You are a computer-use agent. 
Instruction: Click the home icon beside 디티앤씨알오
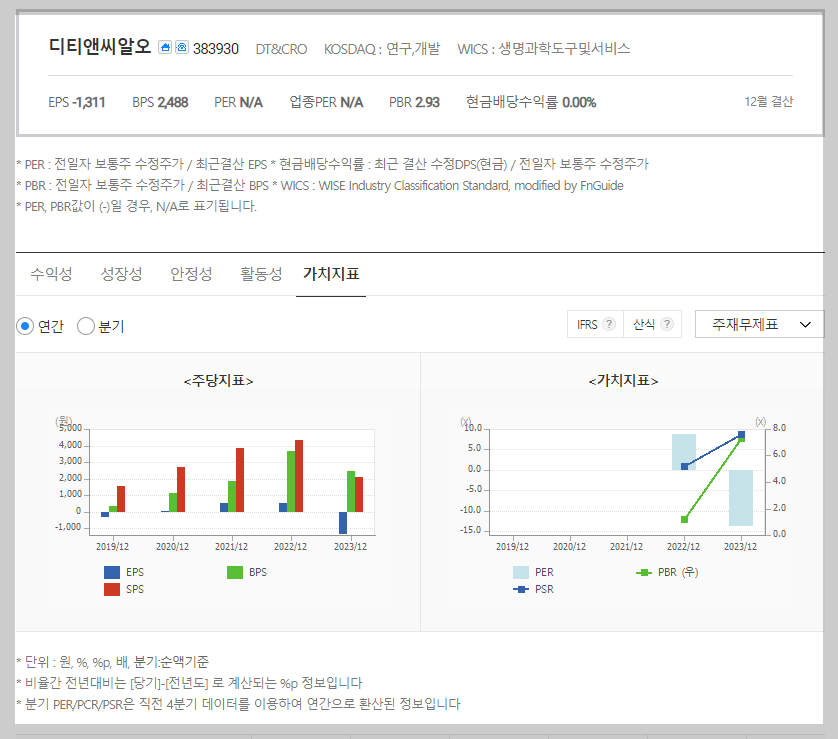[x=166, y=47]
